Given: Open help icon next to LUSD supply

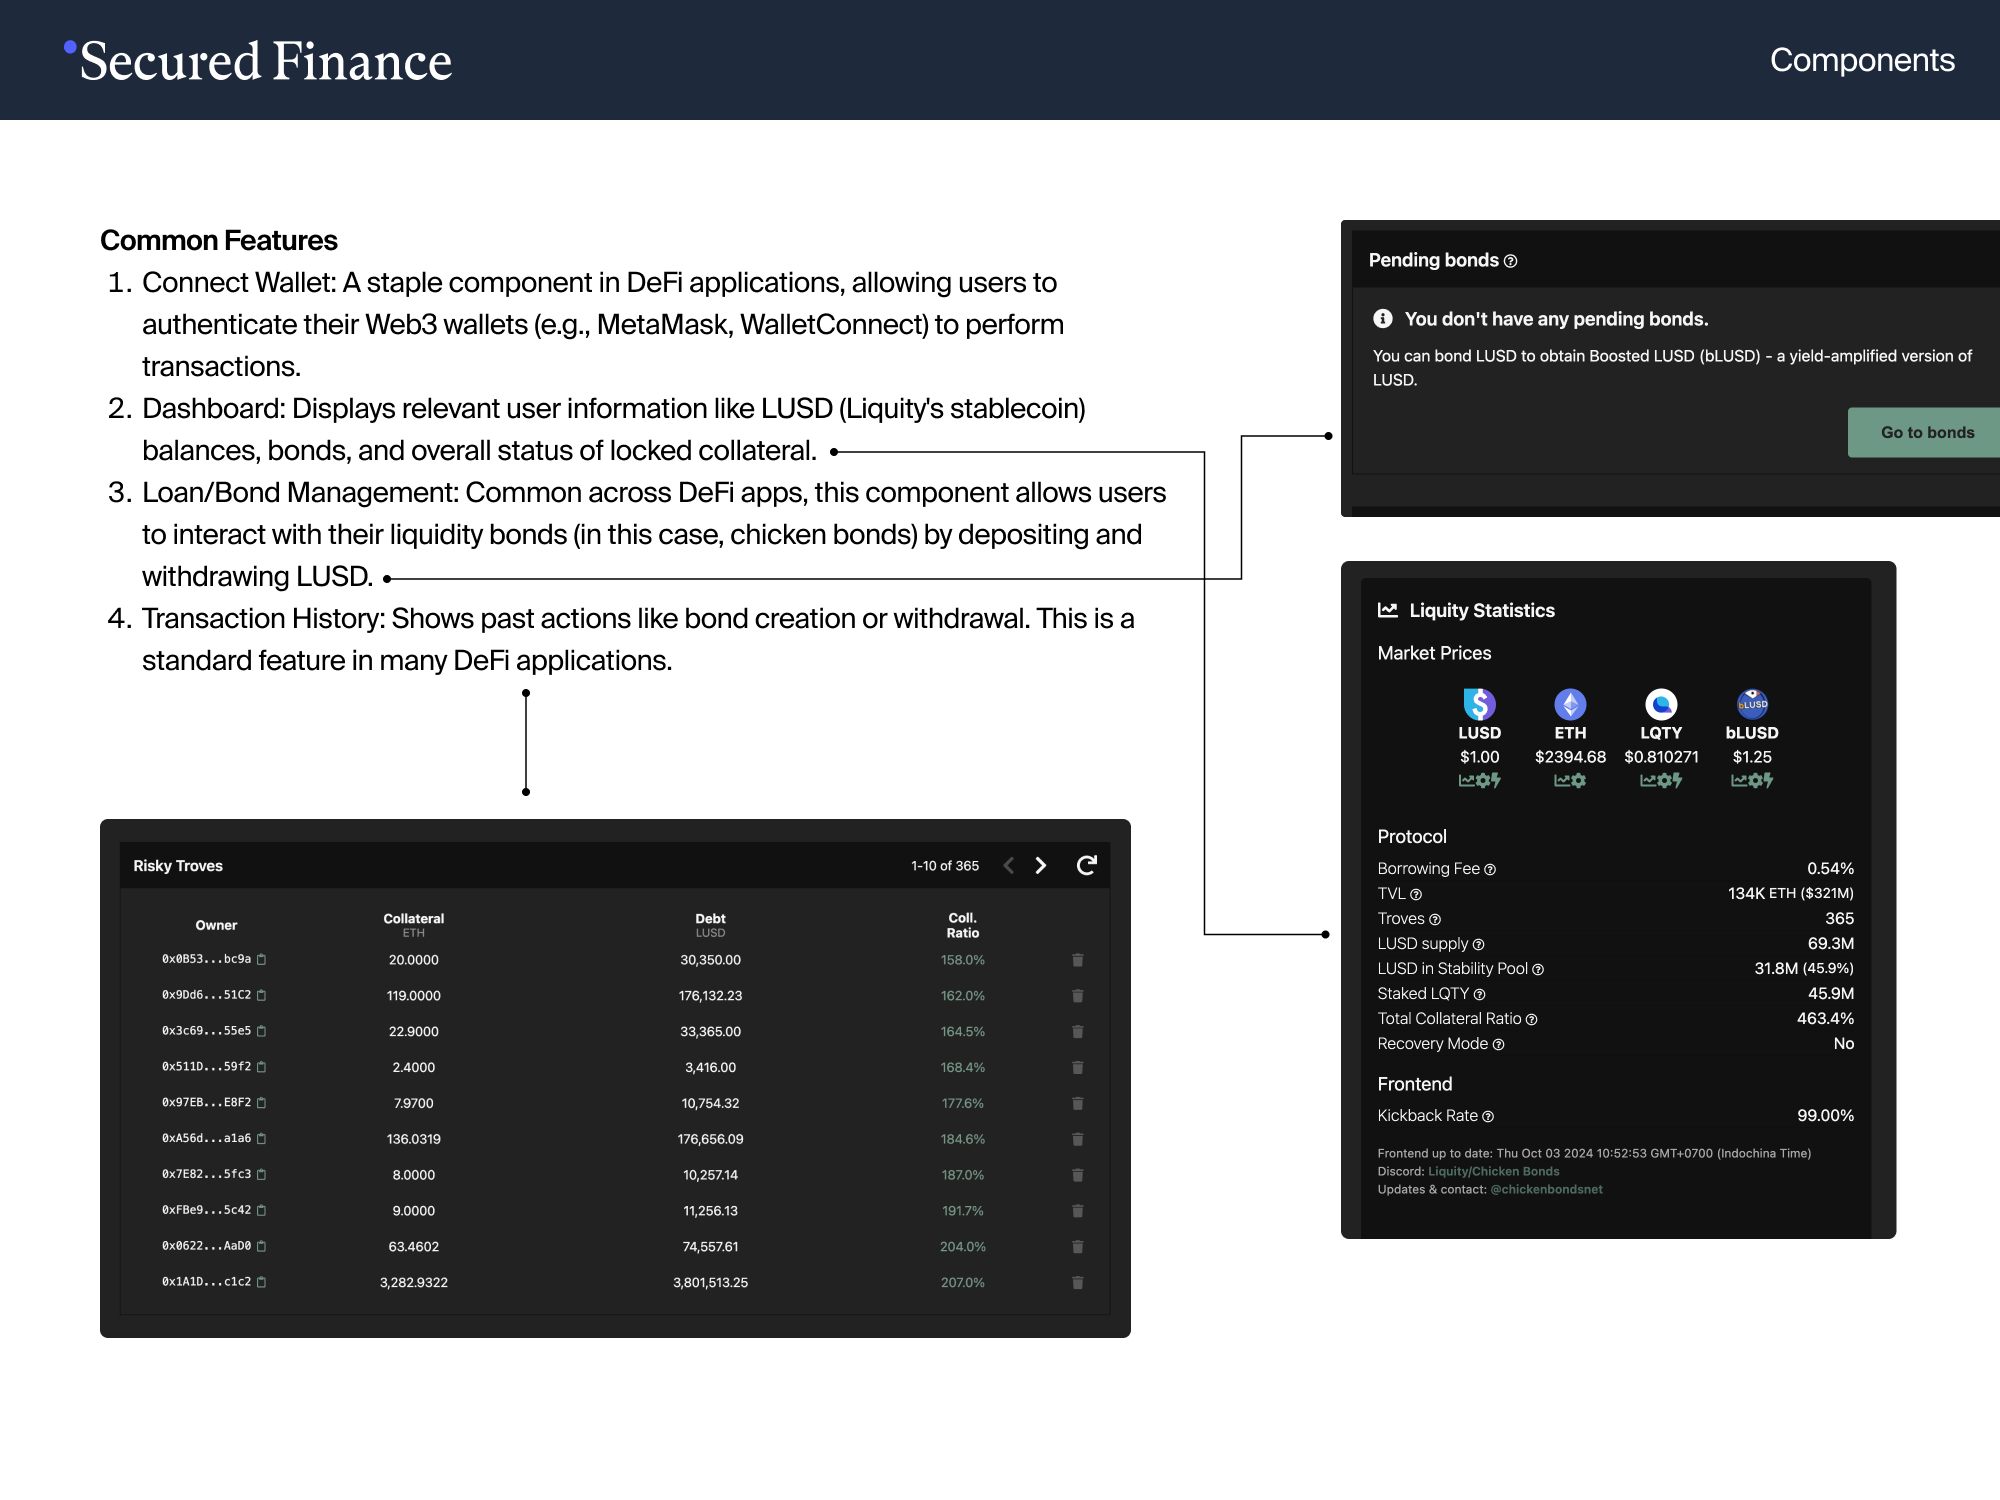Looking at the screenshot, I should 1479,945.
